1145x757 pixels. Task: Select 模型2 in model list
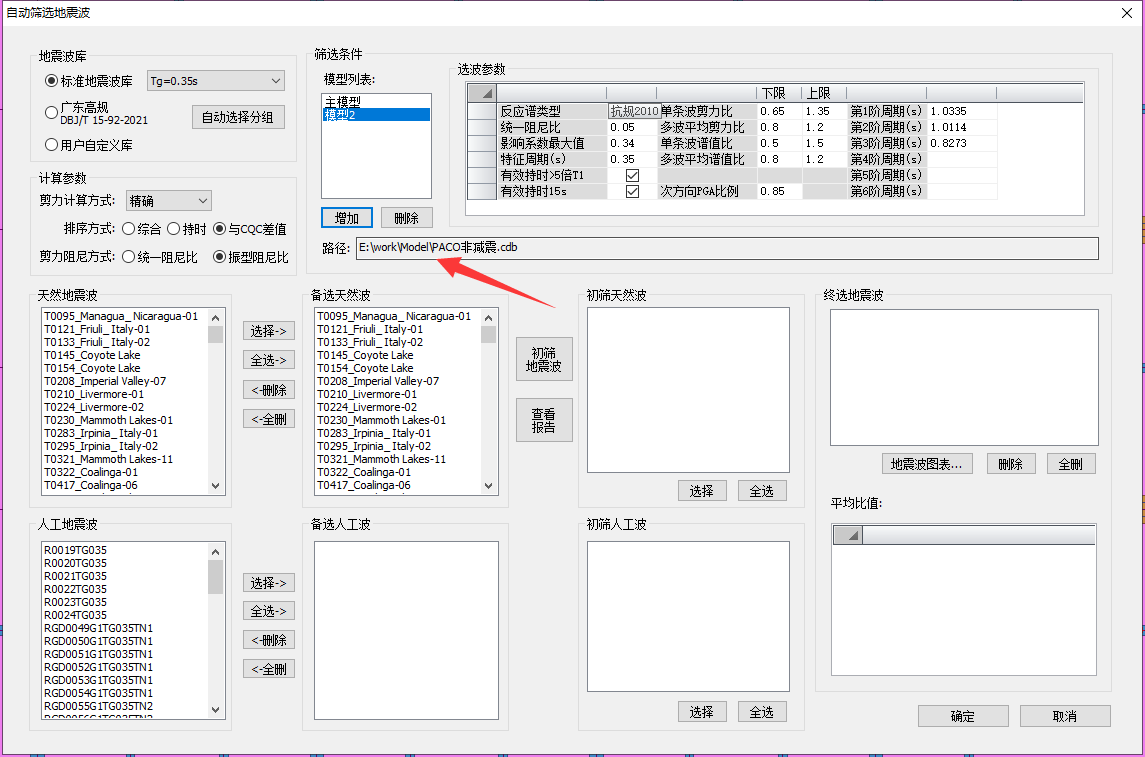coord(377,115)
